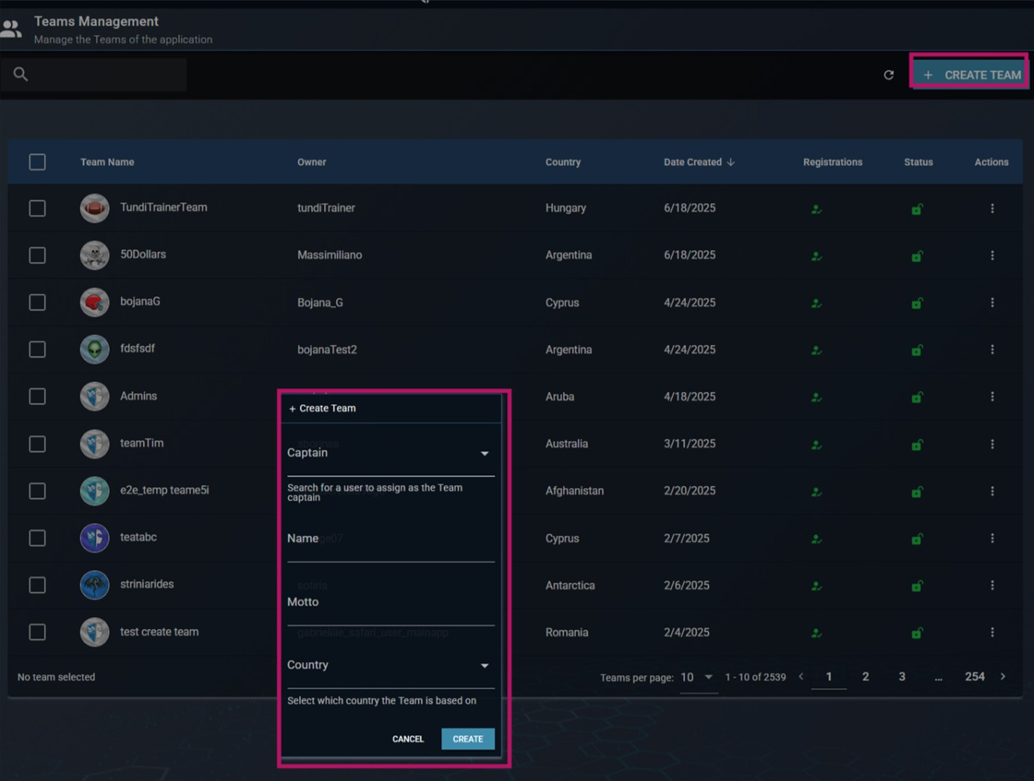The width and height of the screenshot is (1034, 781).
Task: Click the next page chevron
Action: (1003, 677)
